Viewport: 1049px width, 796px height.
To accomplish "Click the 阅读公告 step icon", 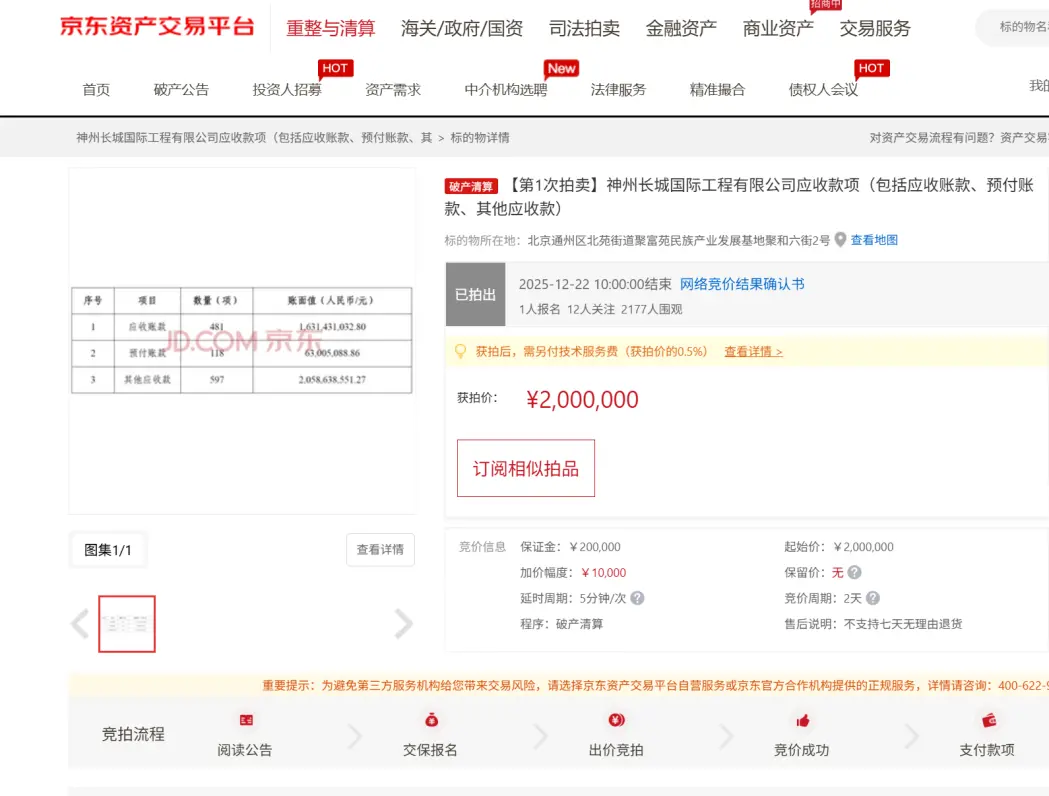I will [245, 720].
